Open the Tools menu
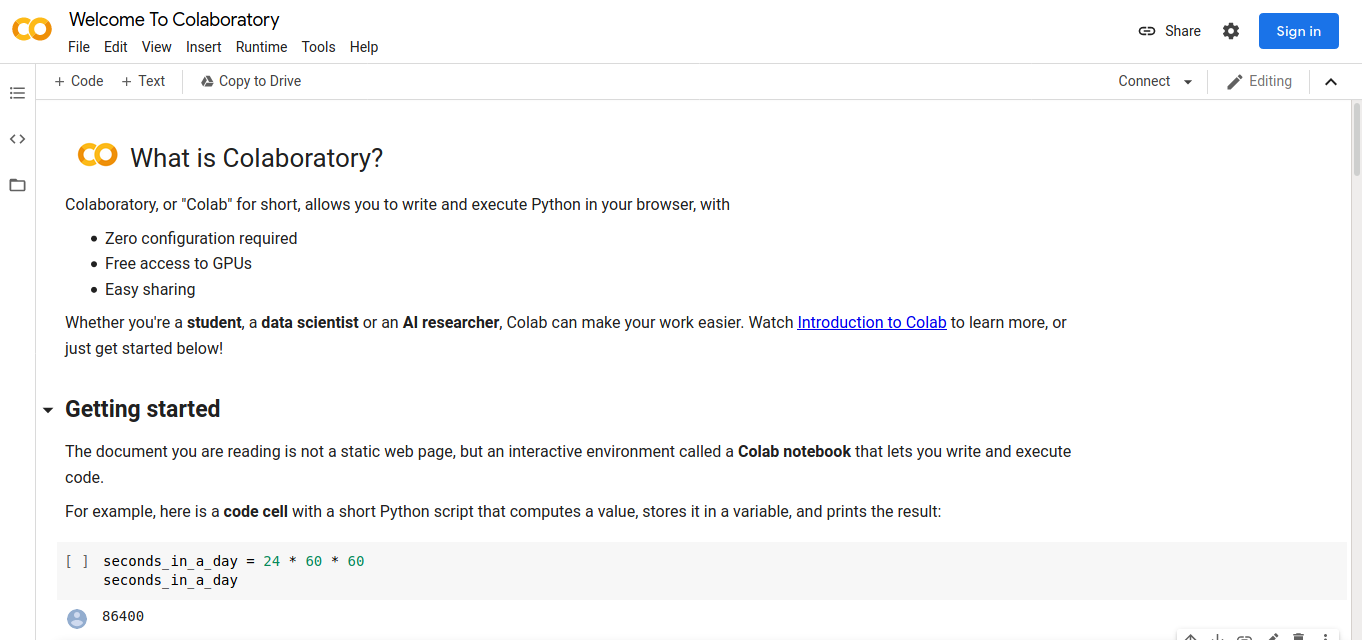 tap(319, 47)
